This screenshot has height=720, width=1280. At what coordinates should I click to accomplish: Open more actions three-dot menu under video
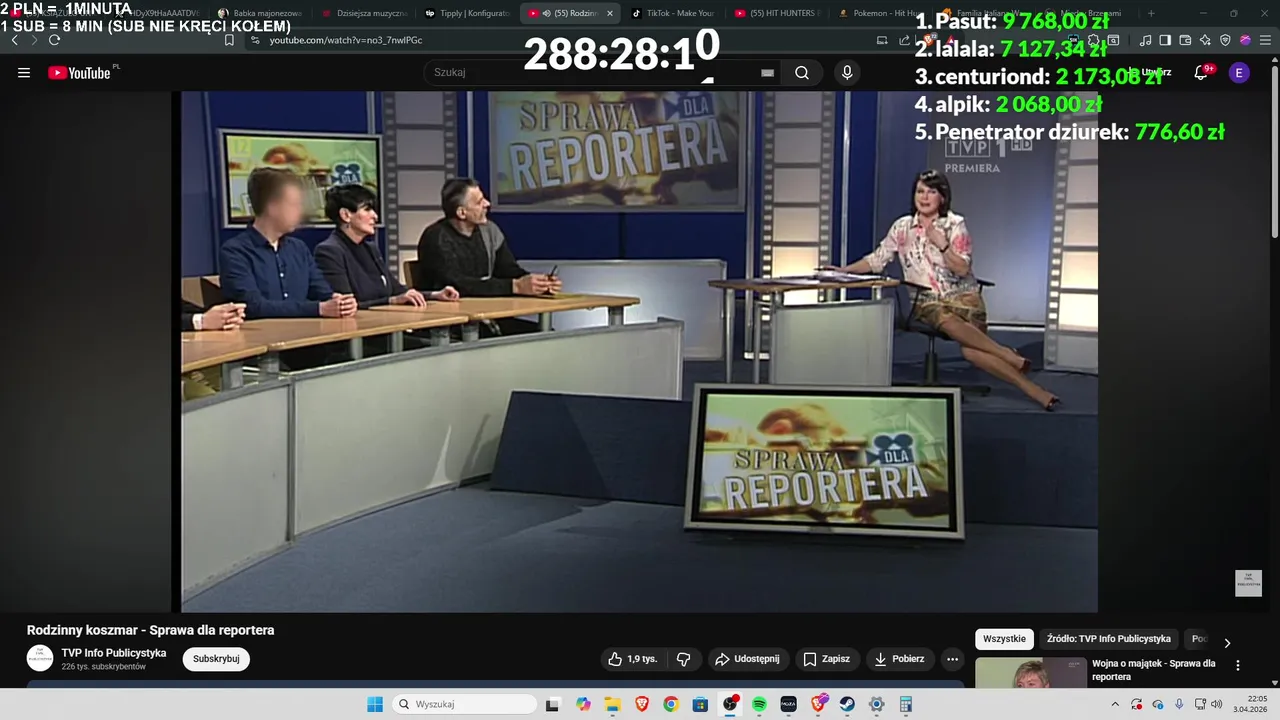pos(952,659)
